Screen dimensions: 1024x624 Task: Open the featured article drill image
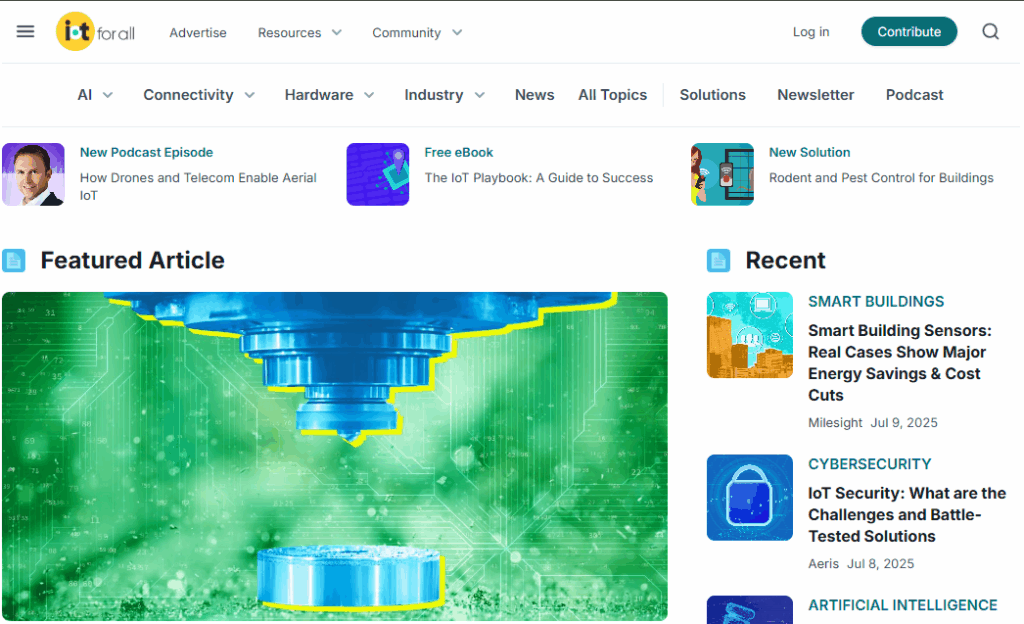pos(335,456)
